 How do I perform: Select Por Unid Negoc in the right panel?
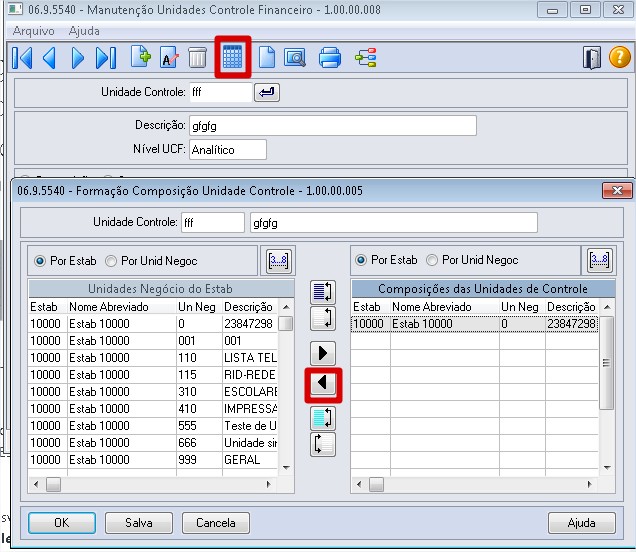point(473,260)
